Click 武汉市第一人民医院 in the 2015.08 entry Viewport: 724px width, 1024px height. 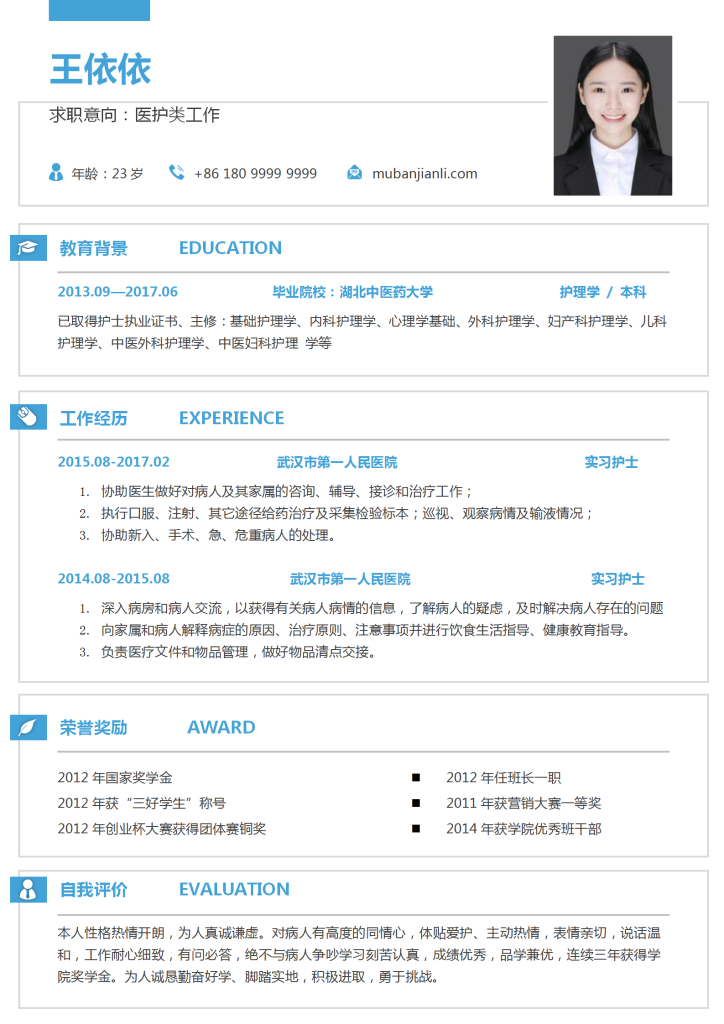point(337,462)
